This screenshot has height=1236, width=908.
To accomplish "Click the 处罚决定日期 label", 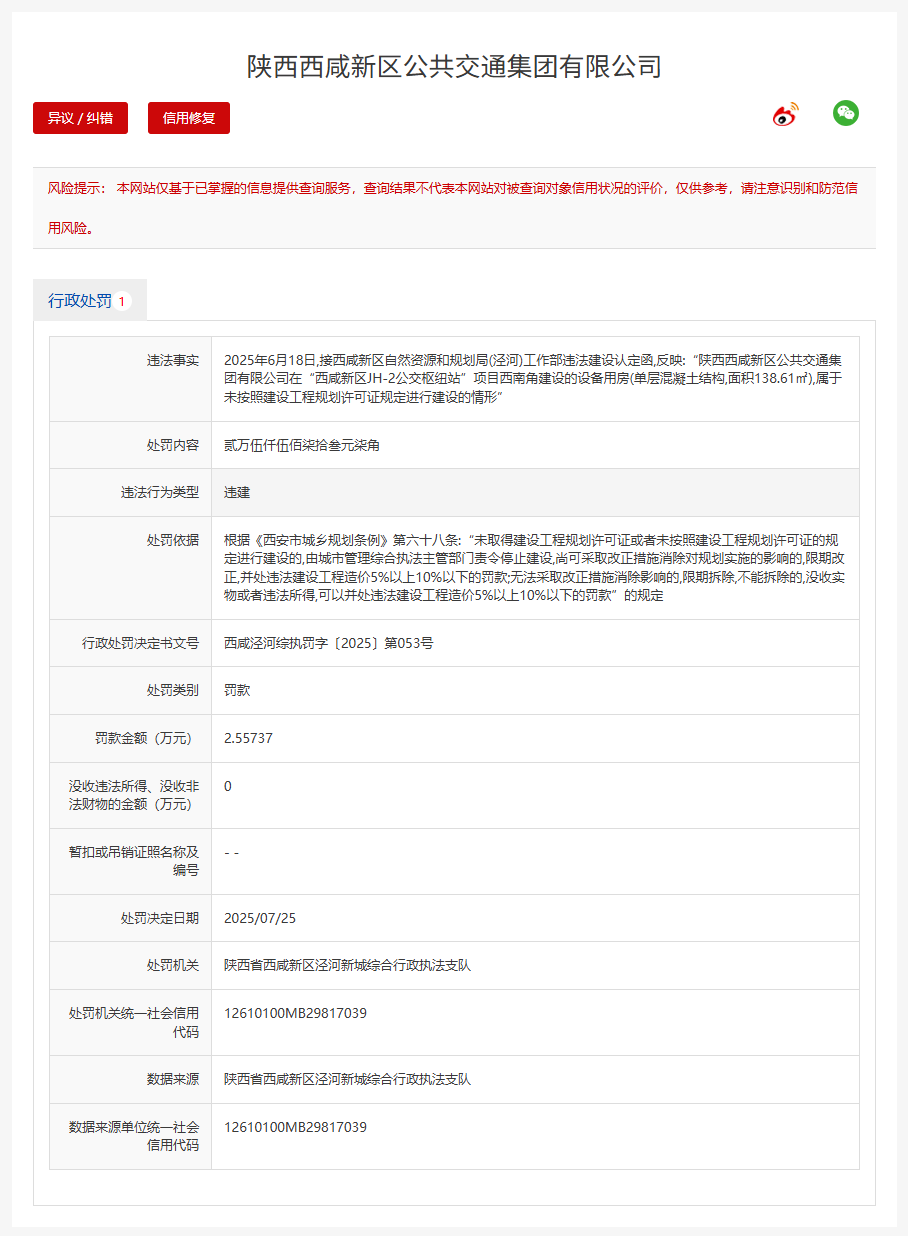I will (x=160, y=918).
